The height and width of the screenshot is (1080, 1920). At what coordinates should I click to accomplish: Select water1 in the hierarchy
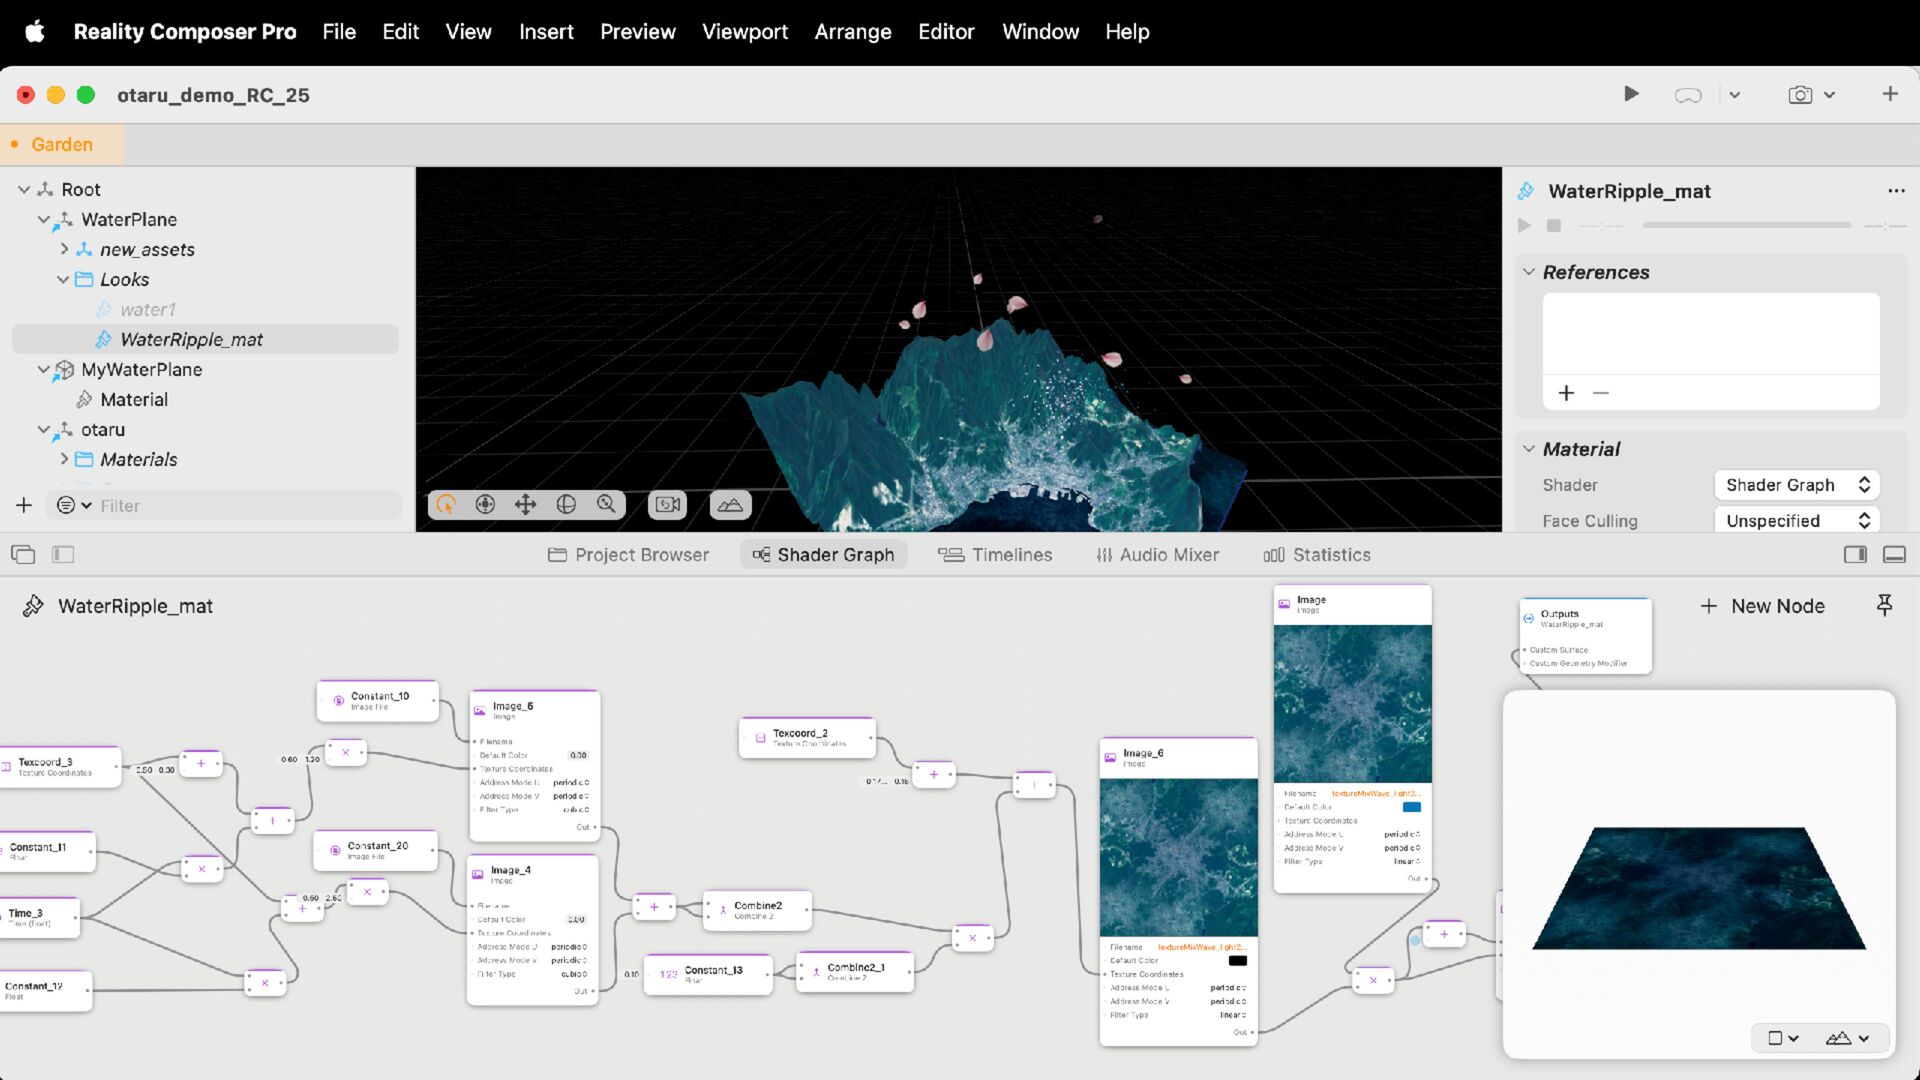pyautogui.click(x=147, y=310)
